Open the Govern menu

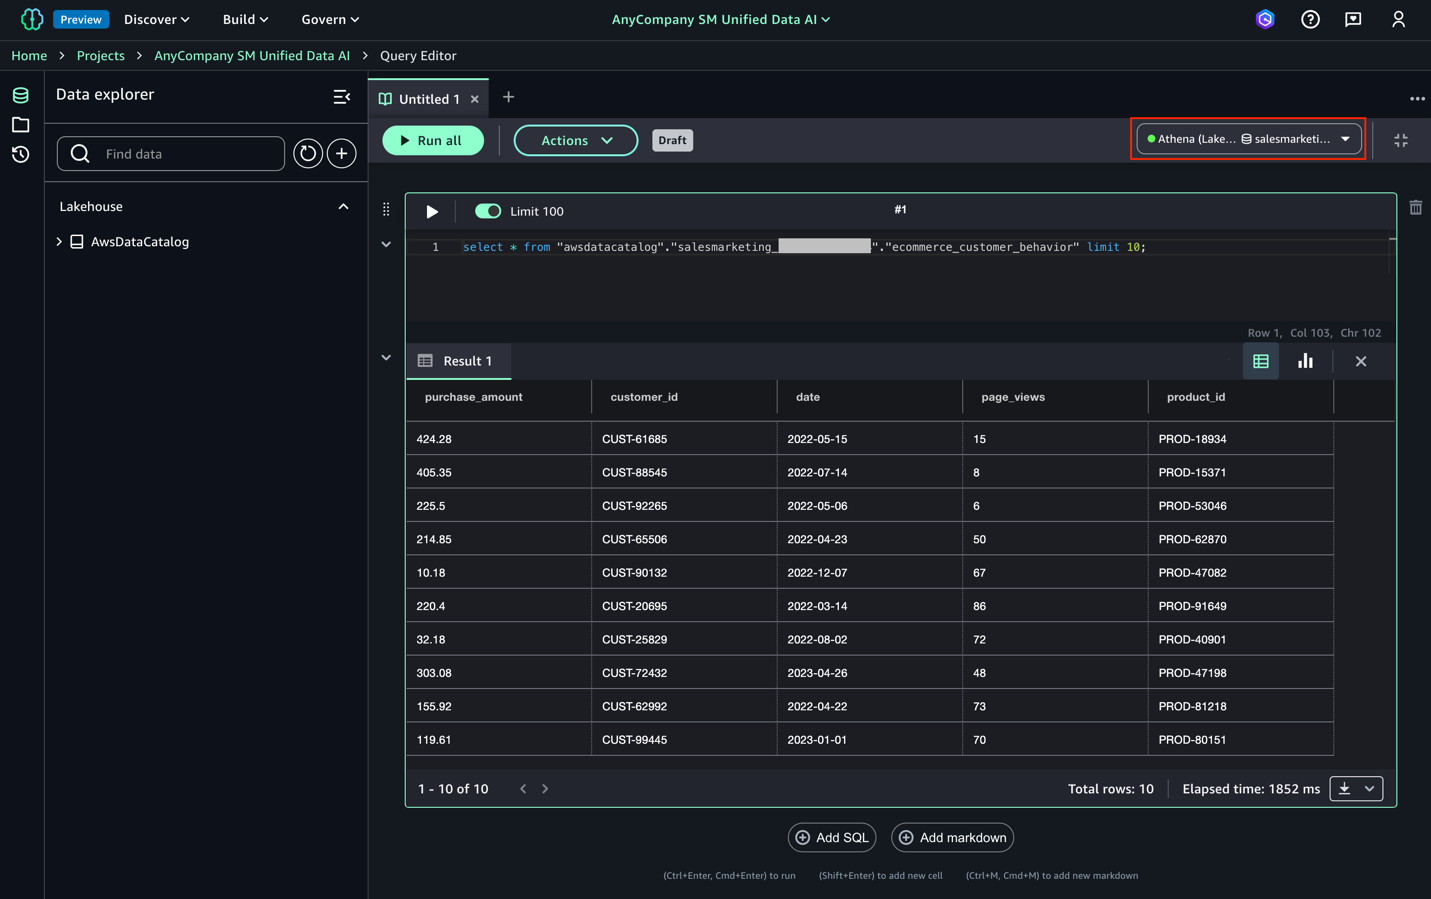(x=330, y=19)
